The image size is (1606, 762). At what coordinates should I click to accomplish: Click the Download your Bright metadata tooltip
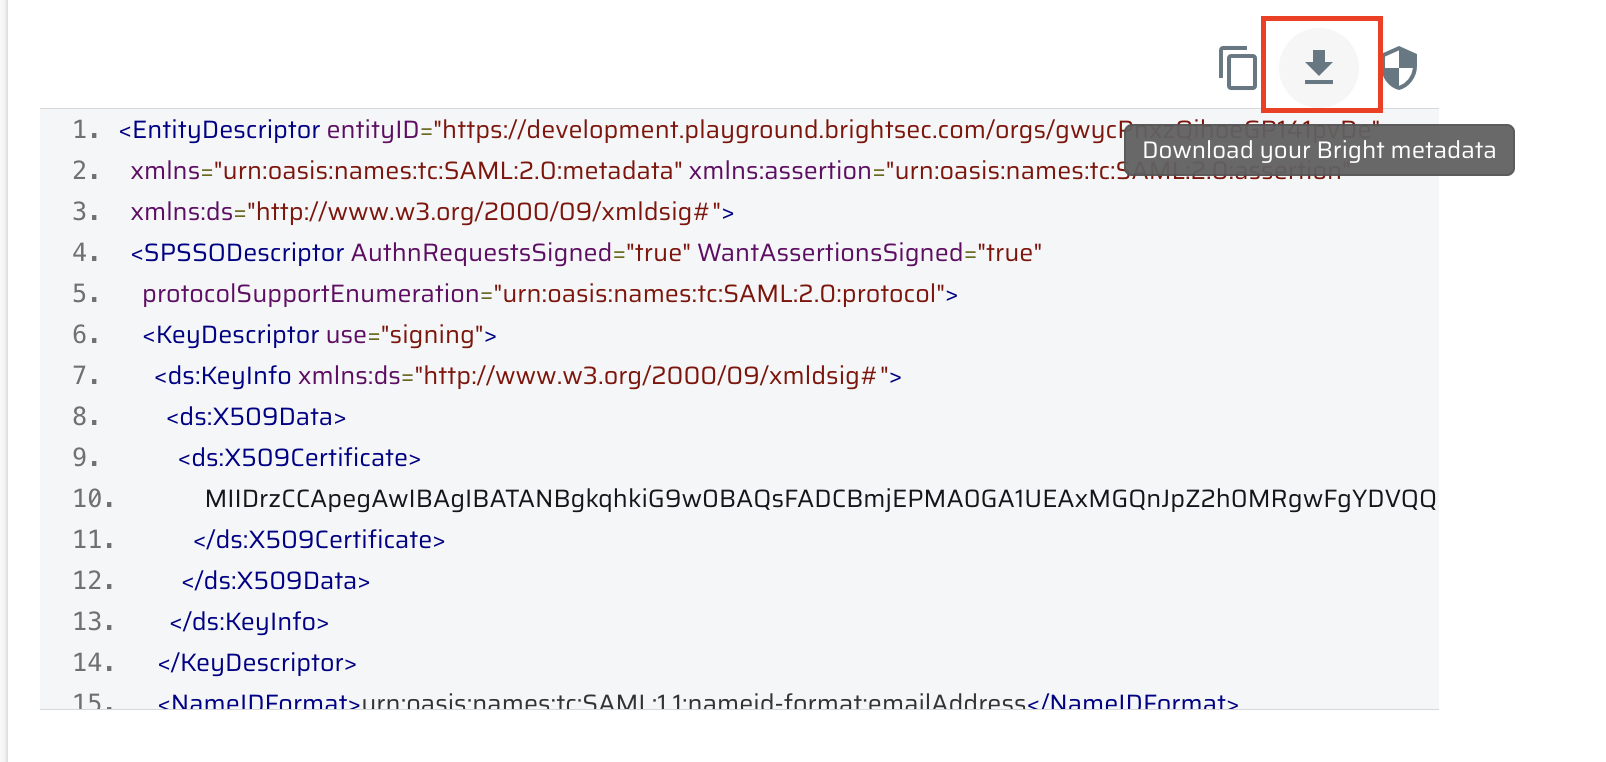[x=1319, y=150]
